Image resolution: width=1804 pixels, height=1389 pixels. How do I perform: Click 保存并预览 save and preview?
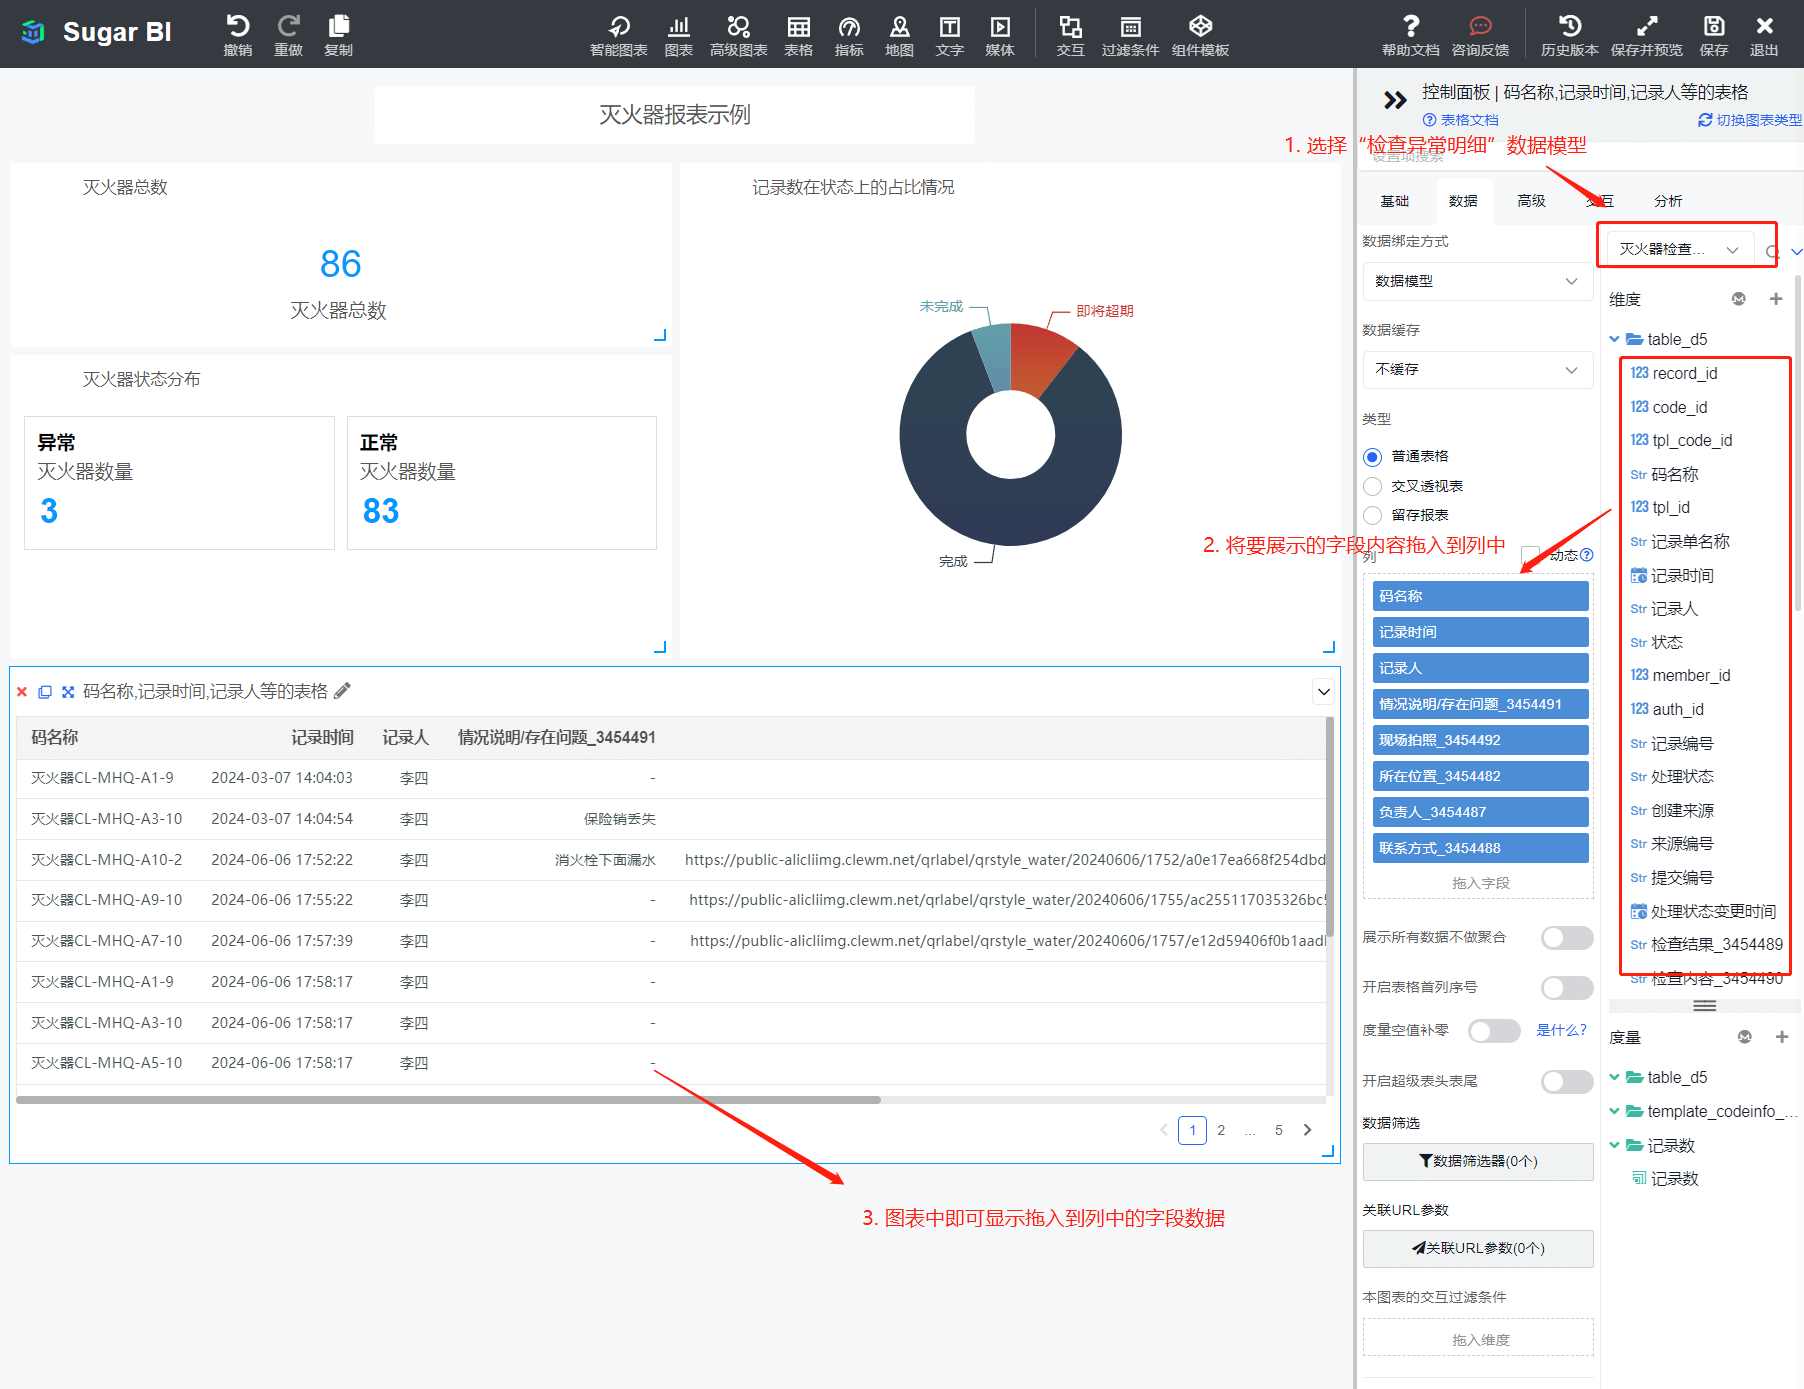point(1646,26)
